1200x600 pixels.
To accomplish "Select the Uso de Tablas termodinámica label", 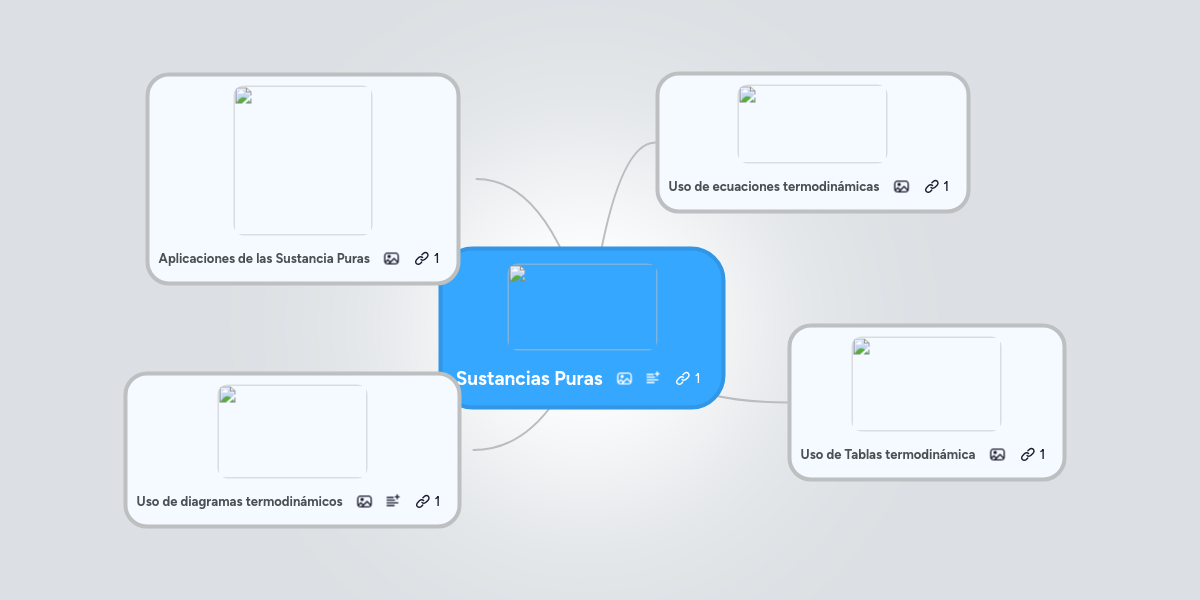I will (x=887, y=454).
